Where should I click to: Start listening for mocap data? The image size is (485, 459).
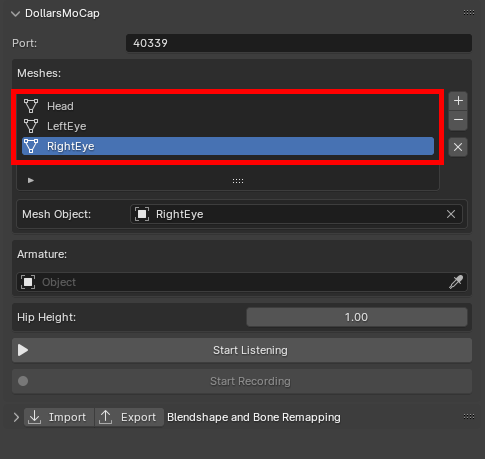(x=242, y=350)
